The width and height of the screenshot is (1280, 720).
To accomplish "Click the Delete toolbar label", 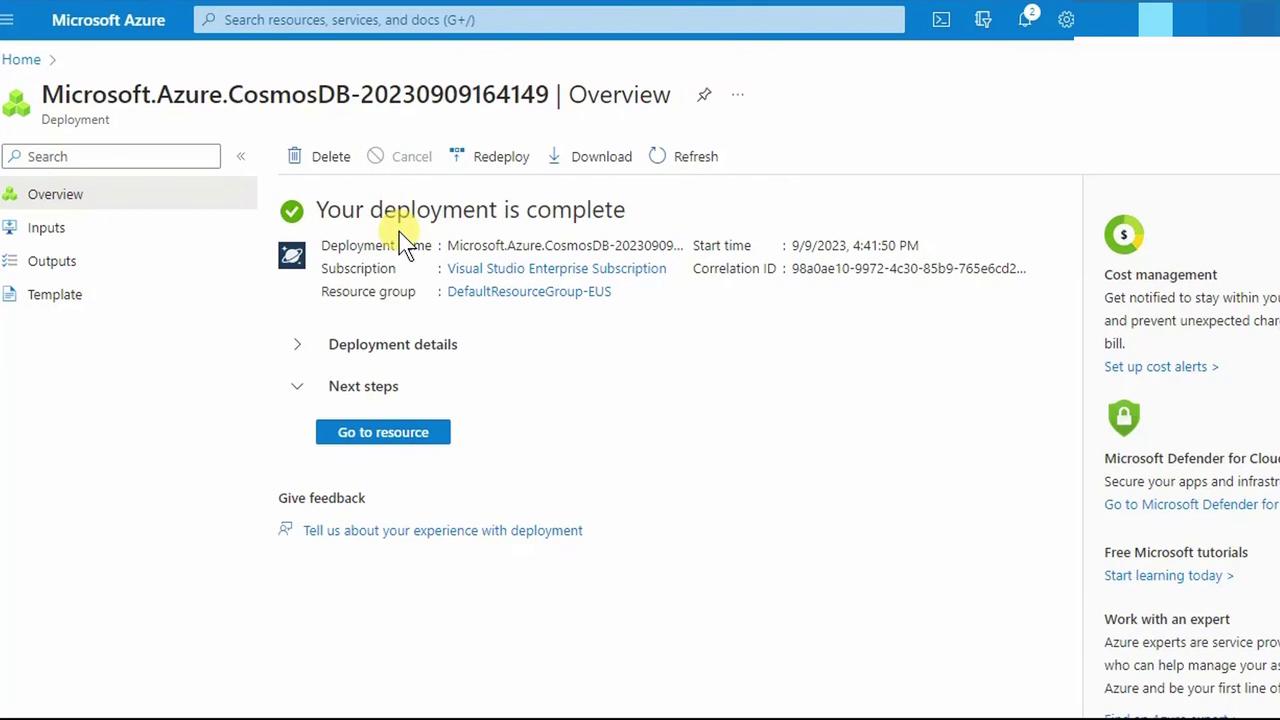I will 331,156.
